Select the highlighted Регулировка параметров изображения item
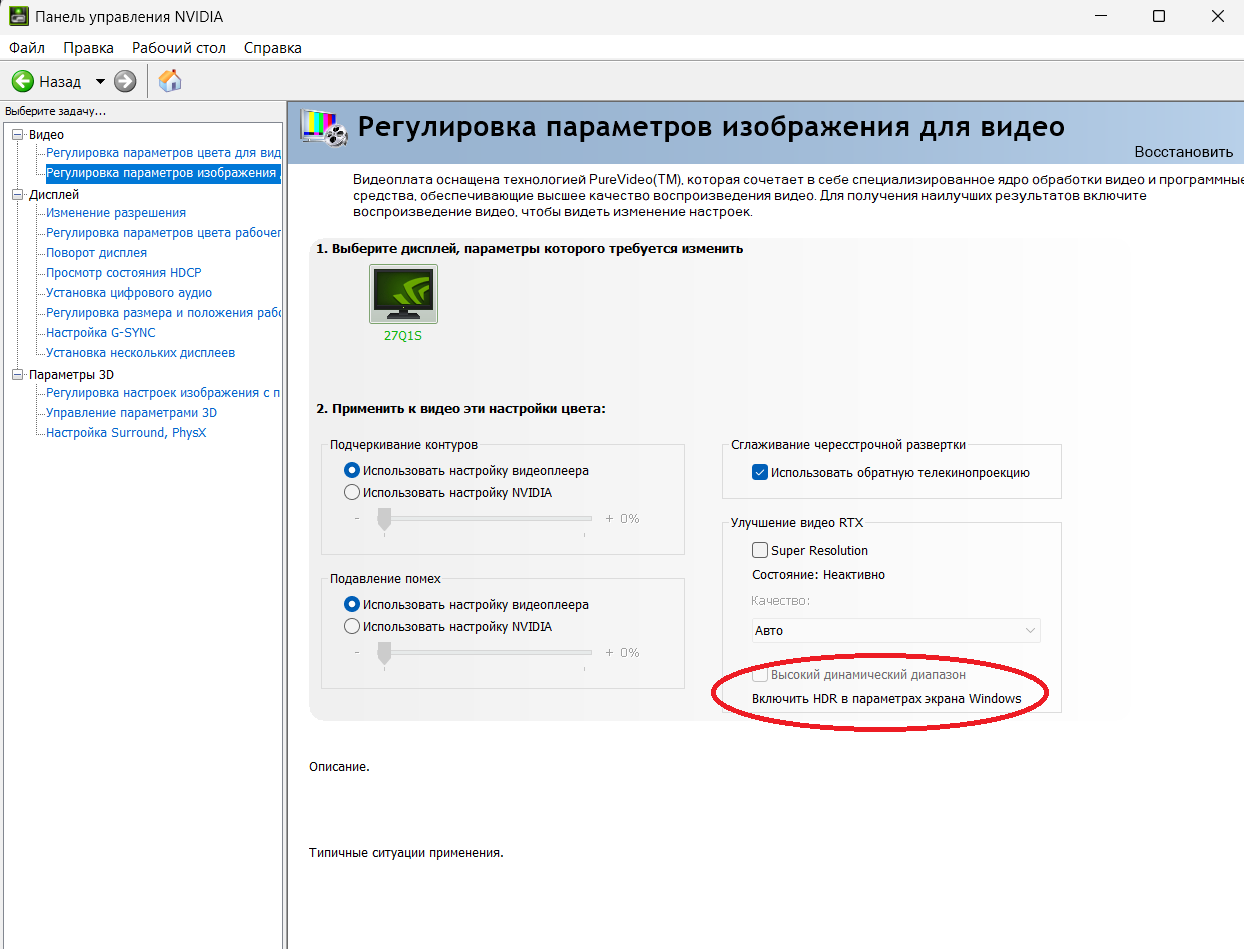 click(x=164, y=173)
